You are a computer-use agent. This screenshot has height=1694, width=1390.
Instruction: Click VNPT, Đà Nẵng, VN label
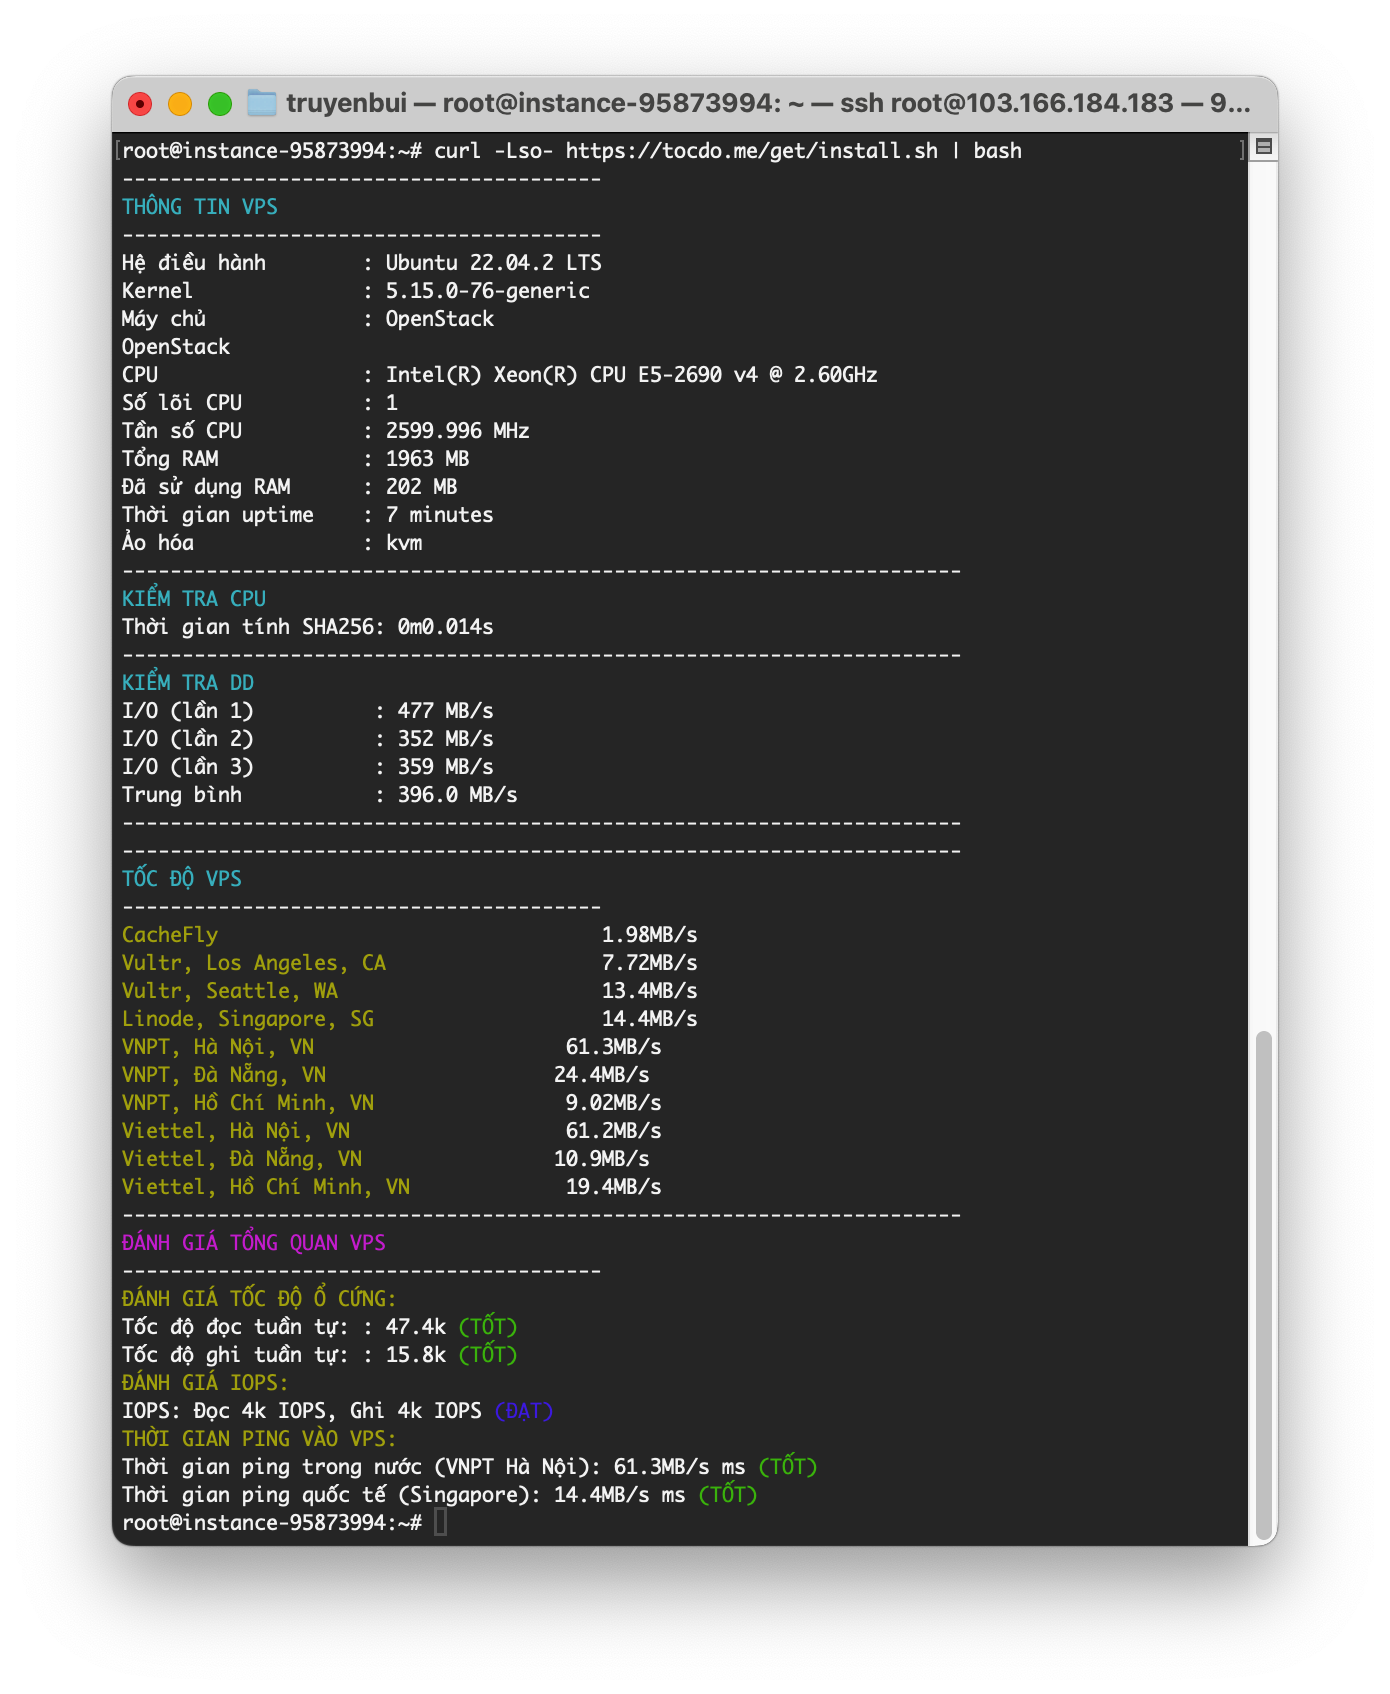click(x=224, y=1075)
